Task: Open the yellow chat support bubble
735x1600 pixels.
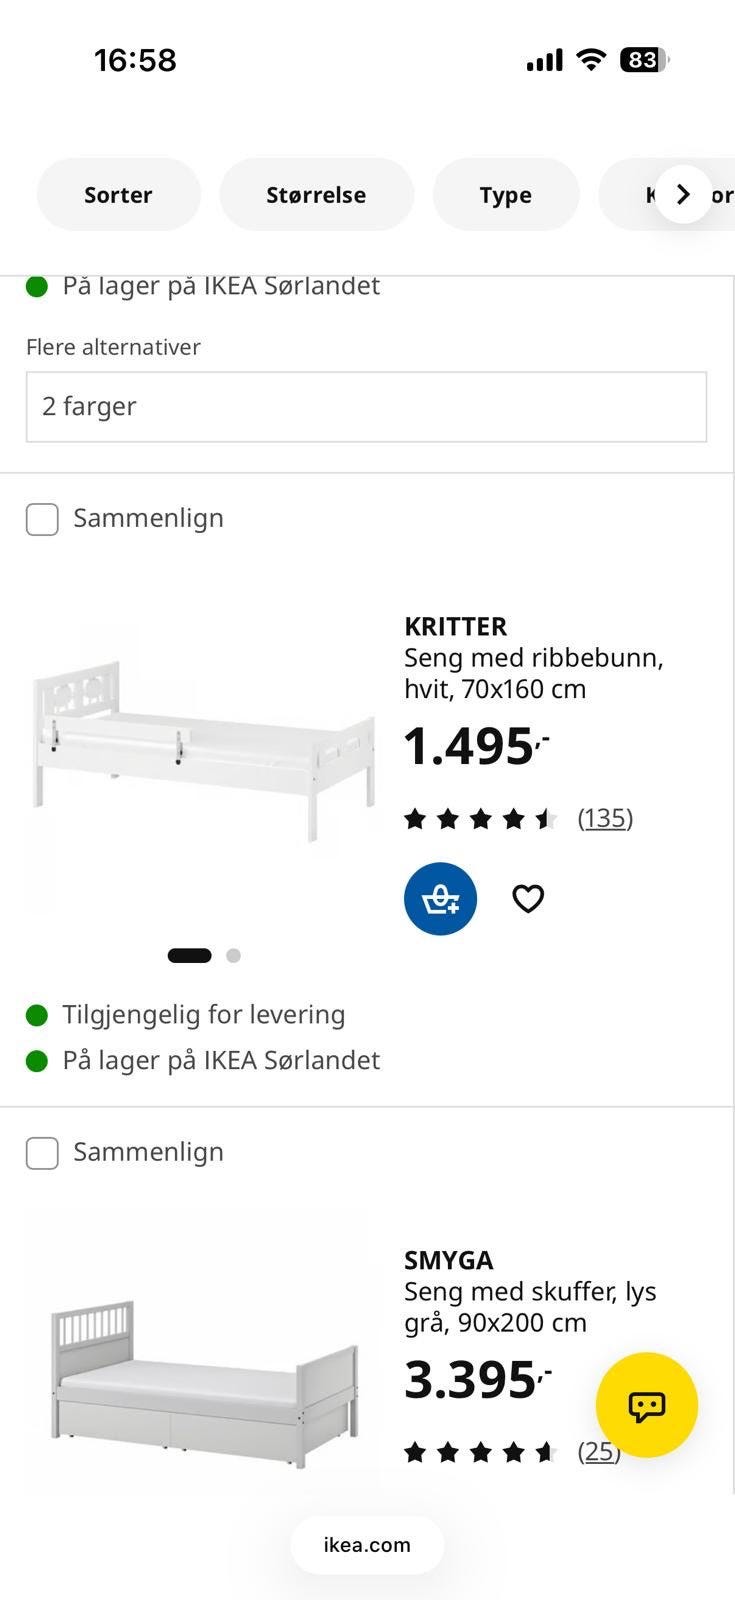Action: pos(647,1405)
